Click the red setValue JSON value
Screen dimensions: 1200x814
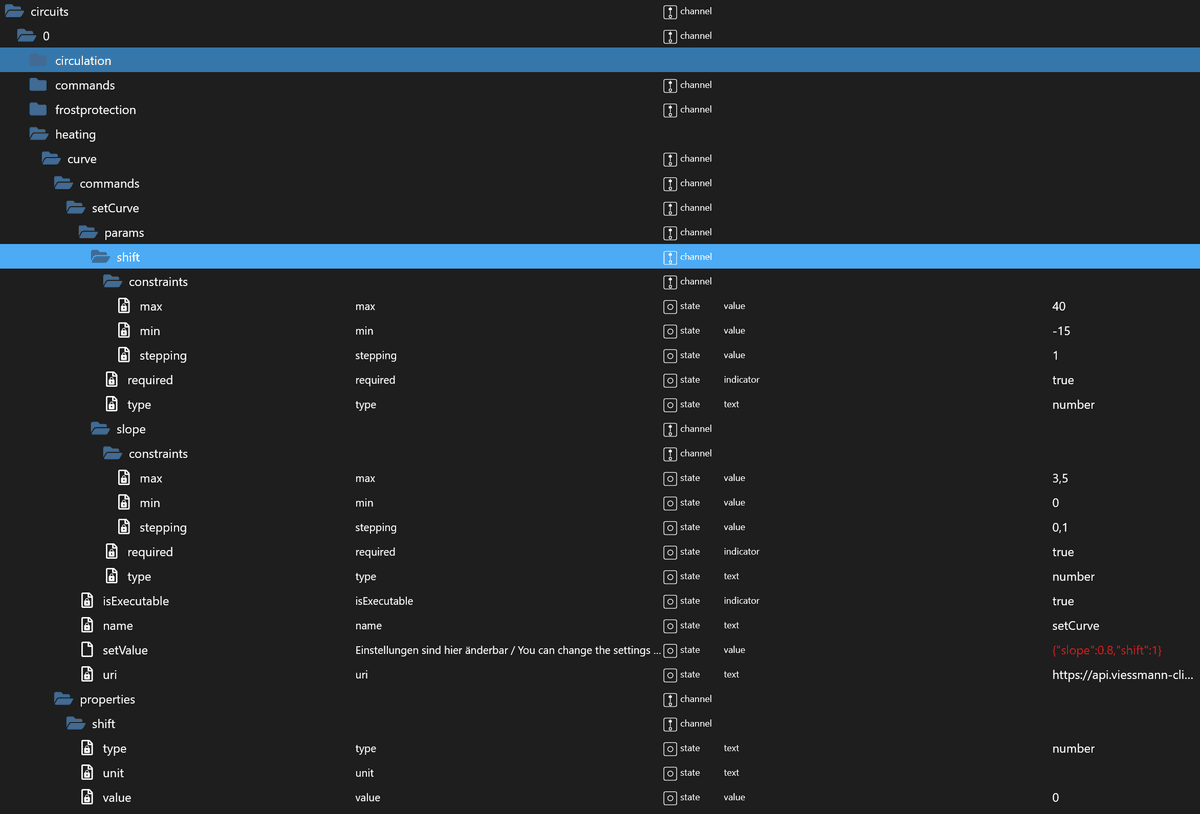[1106, 649]
